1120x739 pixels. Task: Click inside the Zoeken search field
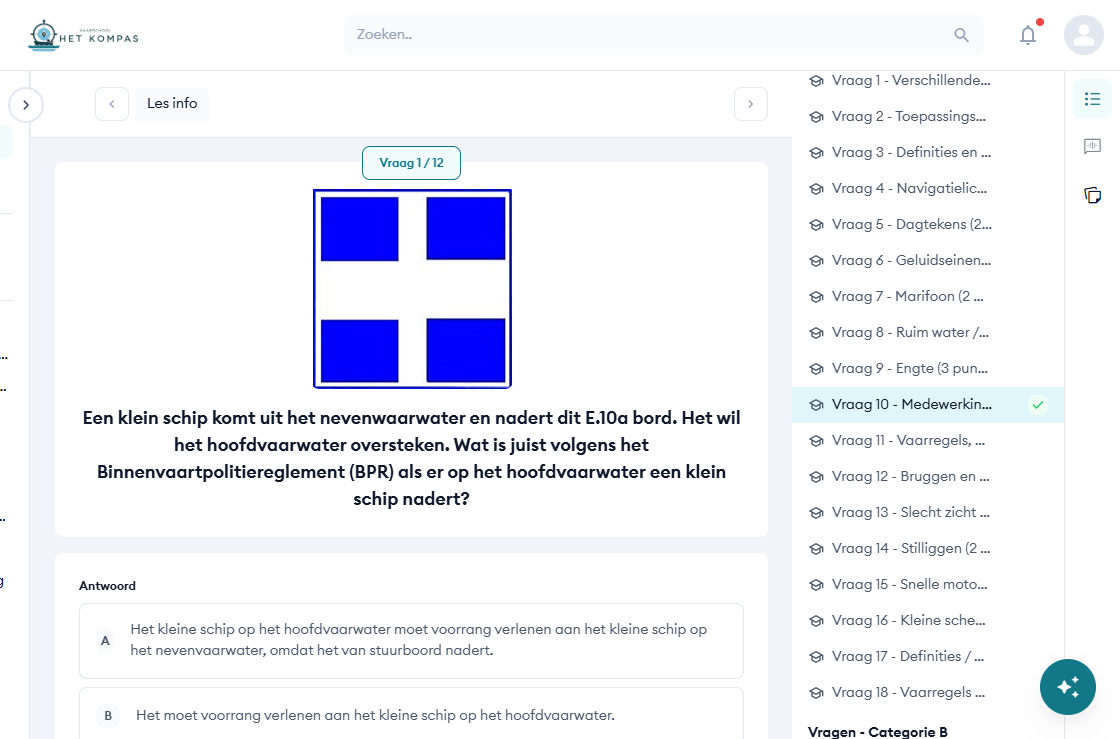[600, 34]
